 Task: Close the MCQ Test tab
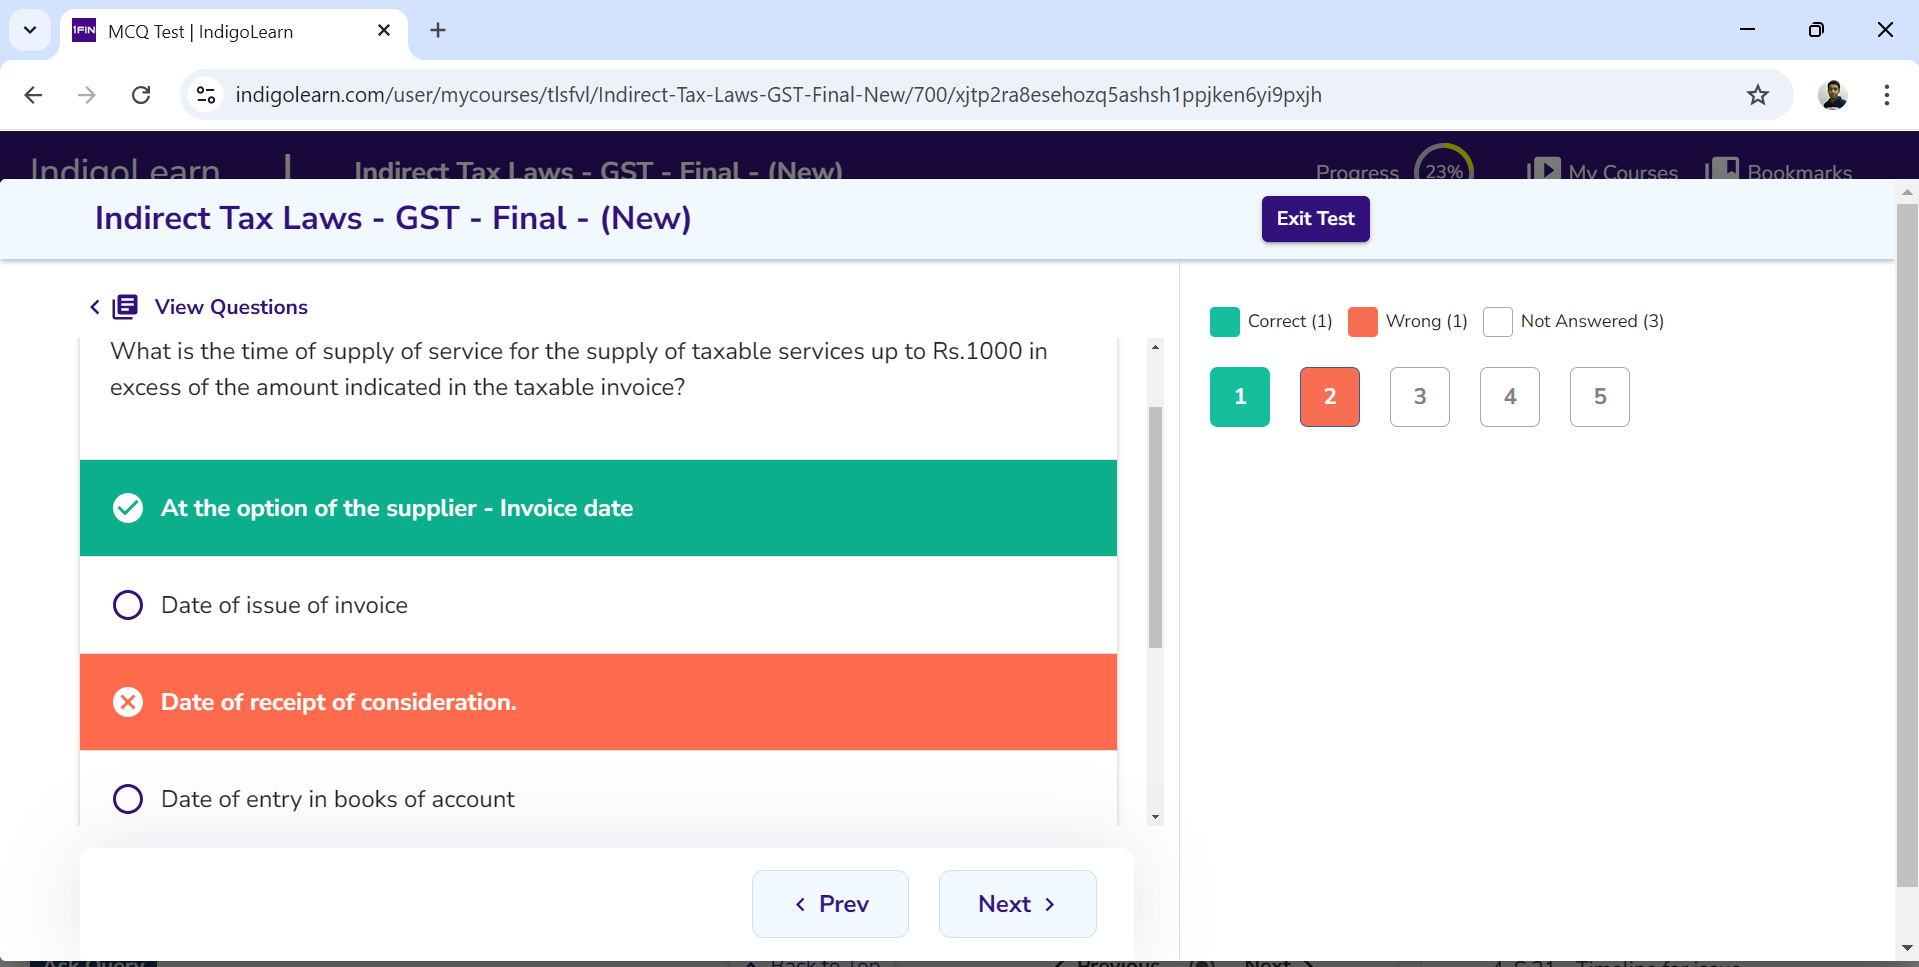(384, 31)
